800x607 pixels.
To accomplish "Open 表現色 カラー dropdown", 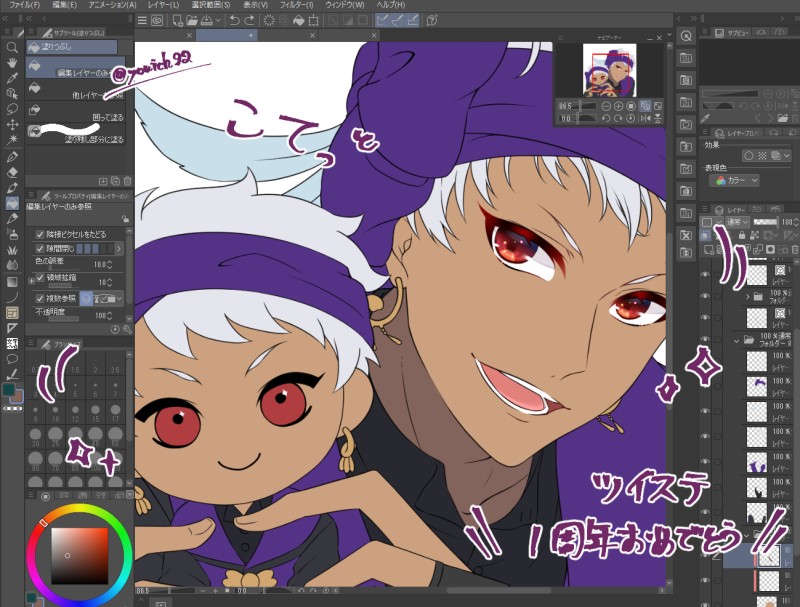I will pos(735,181).
